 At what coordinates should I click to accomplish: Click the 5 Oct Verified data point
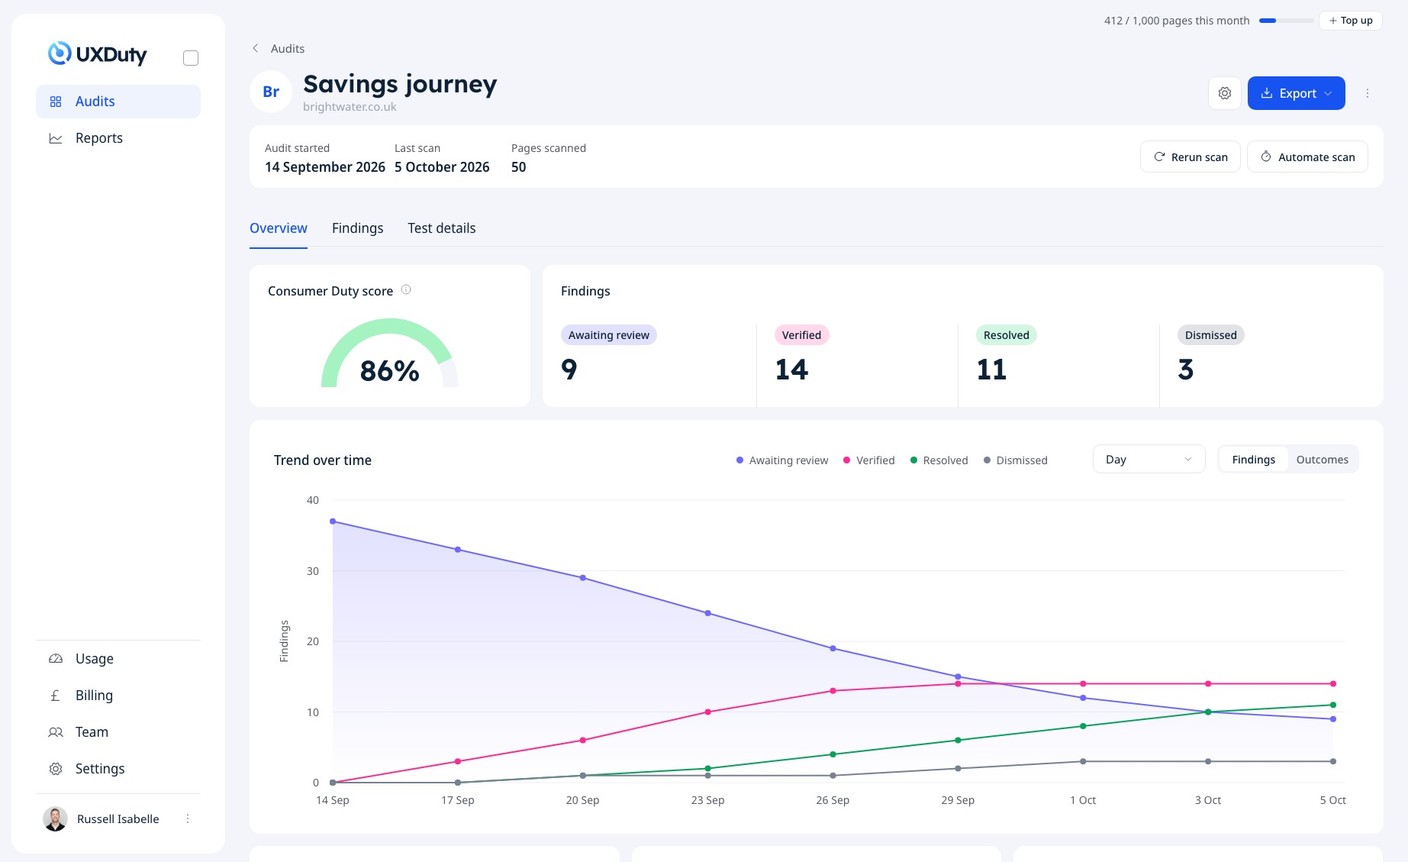pos(1333,684)
